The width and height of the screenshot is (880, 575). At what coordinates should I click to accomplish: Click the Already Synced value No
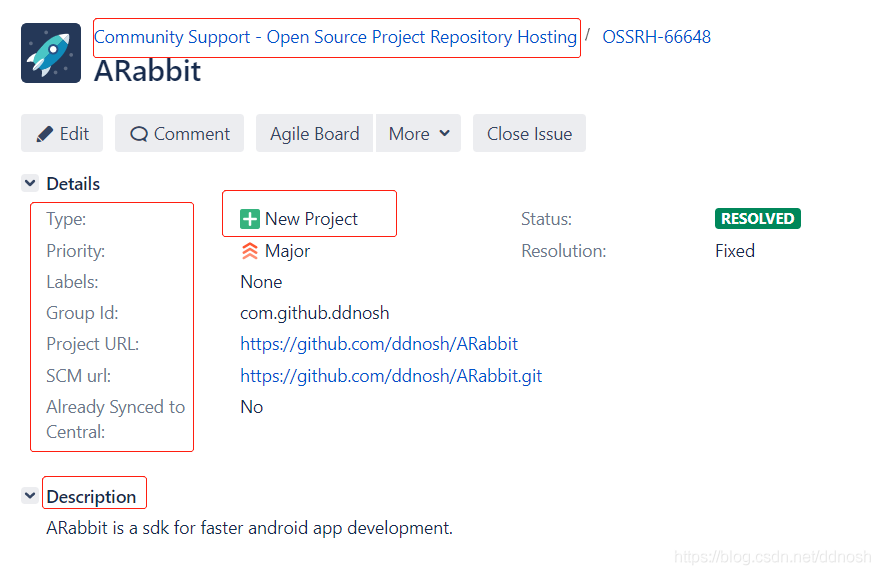(251, 407)
